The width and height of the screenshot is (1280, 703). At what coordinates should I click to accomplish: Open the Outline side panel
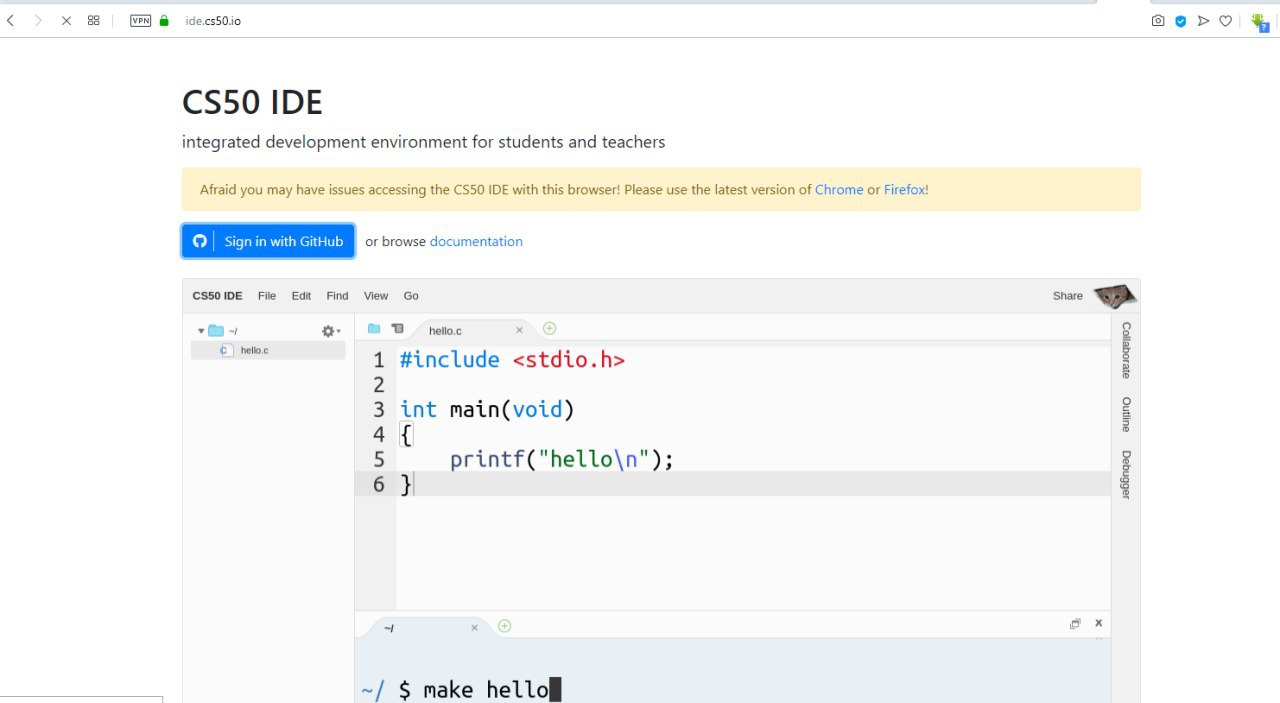[1125, 414]
